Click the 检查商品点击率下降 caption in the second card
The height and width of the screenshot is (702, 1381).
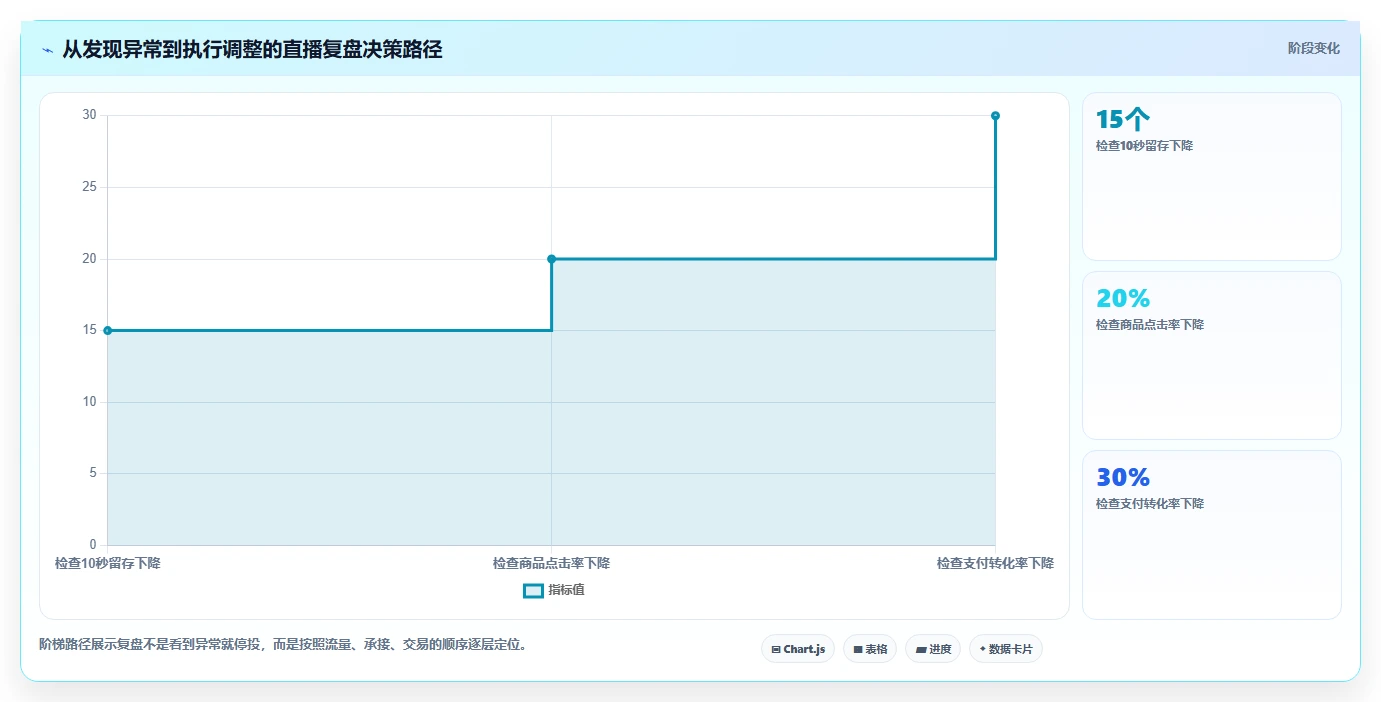[1150, 325]
